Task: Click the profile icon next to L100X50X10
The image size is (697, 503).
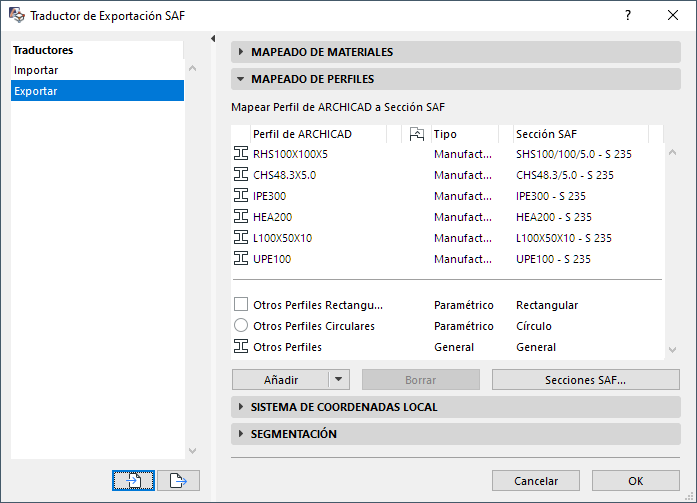Action: [x=241, y=238]
